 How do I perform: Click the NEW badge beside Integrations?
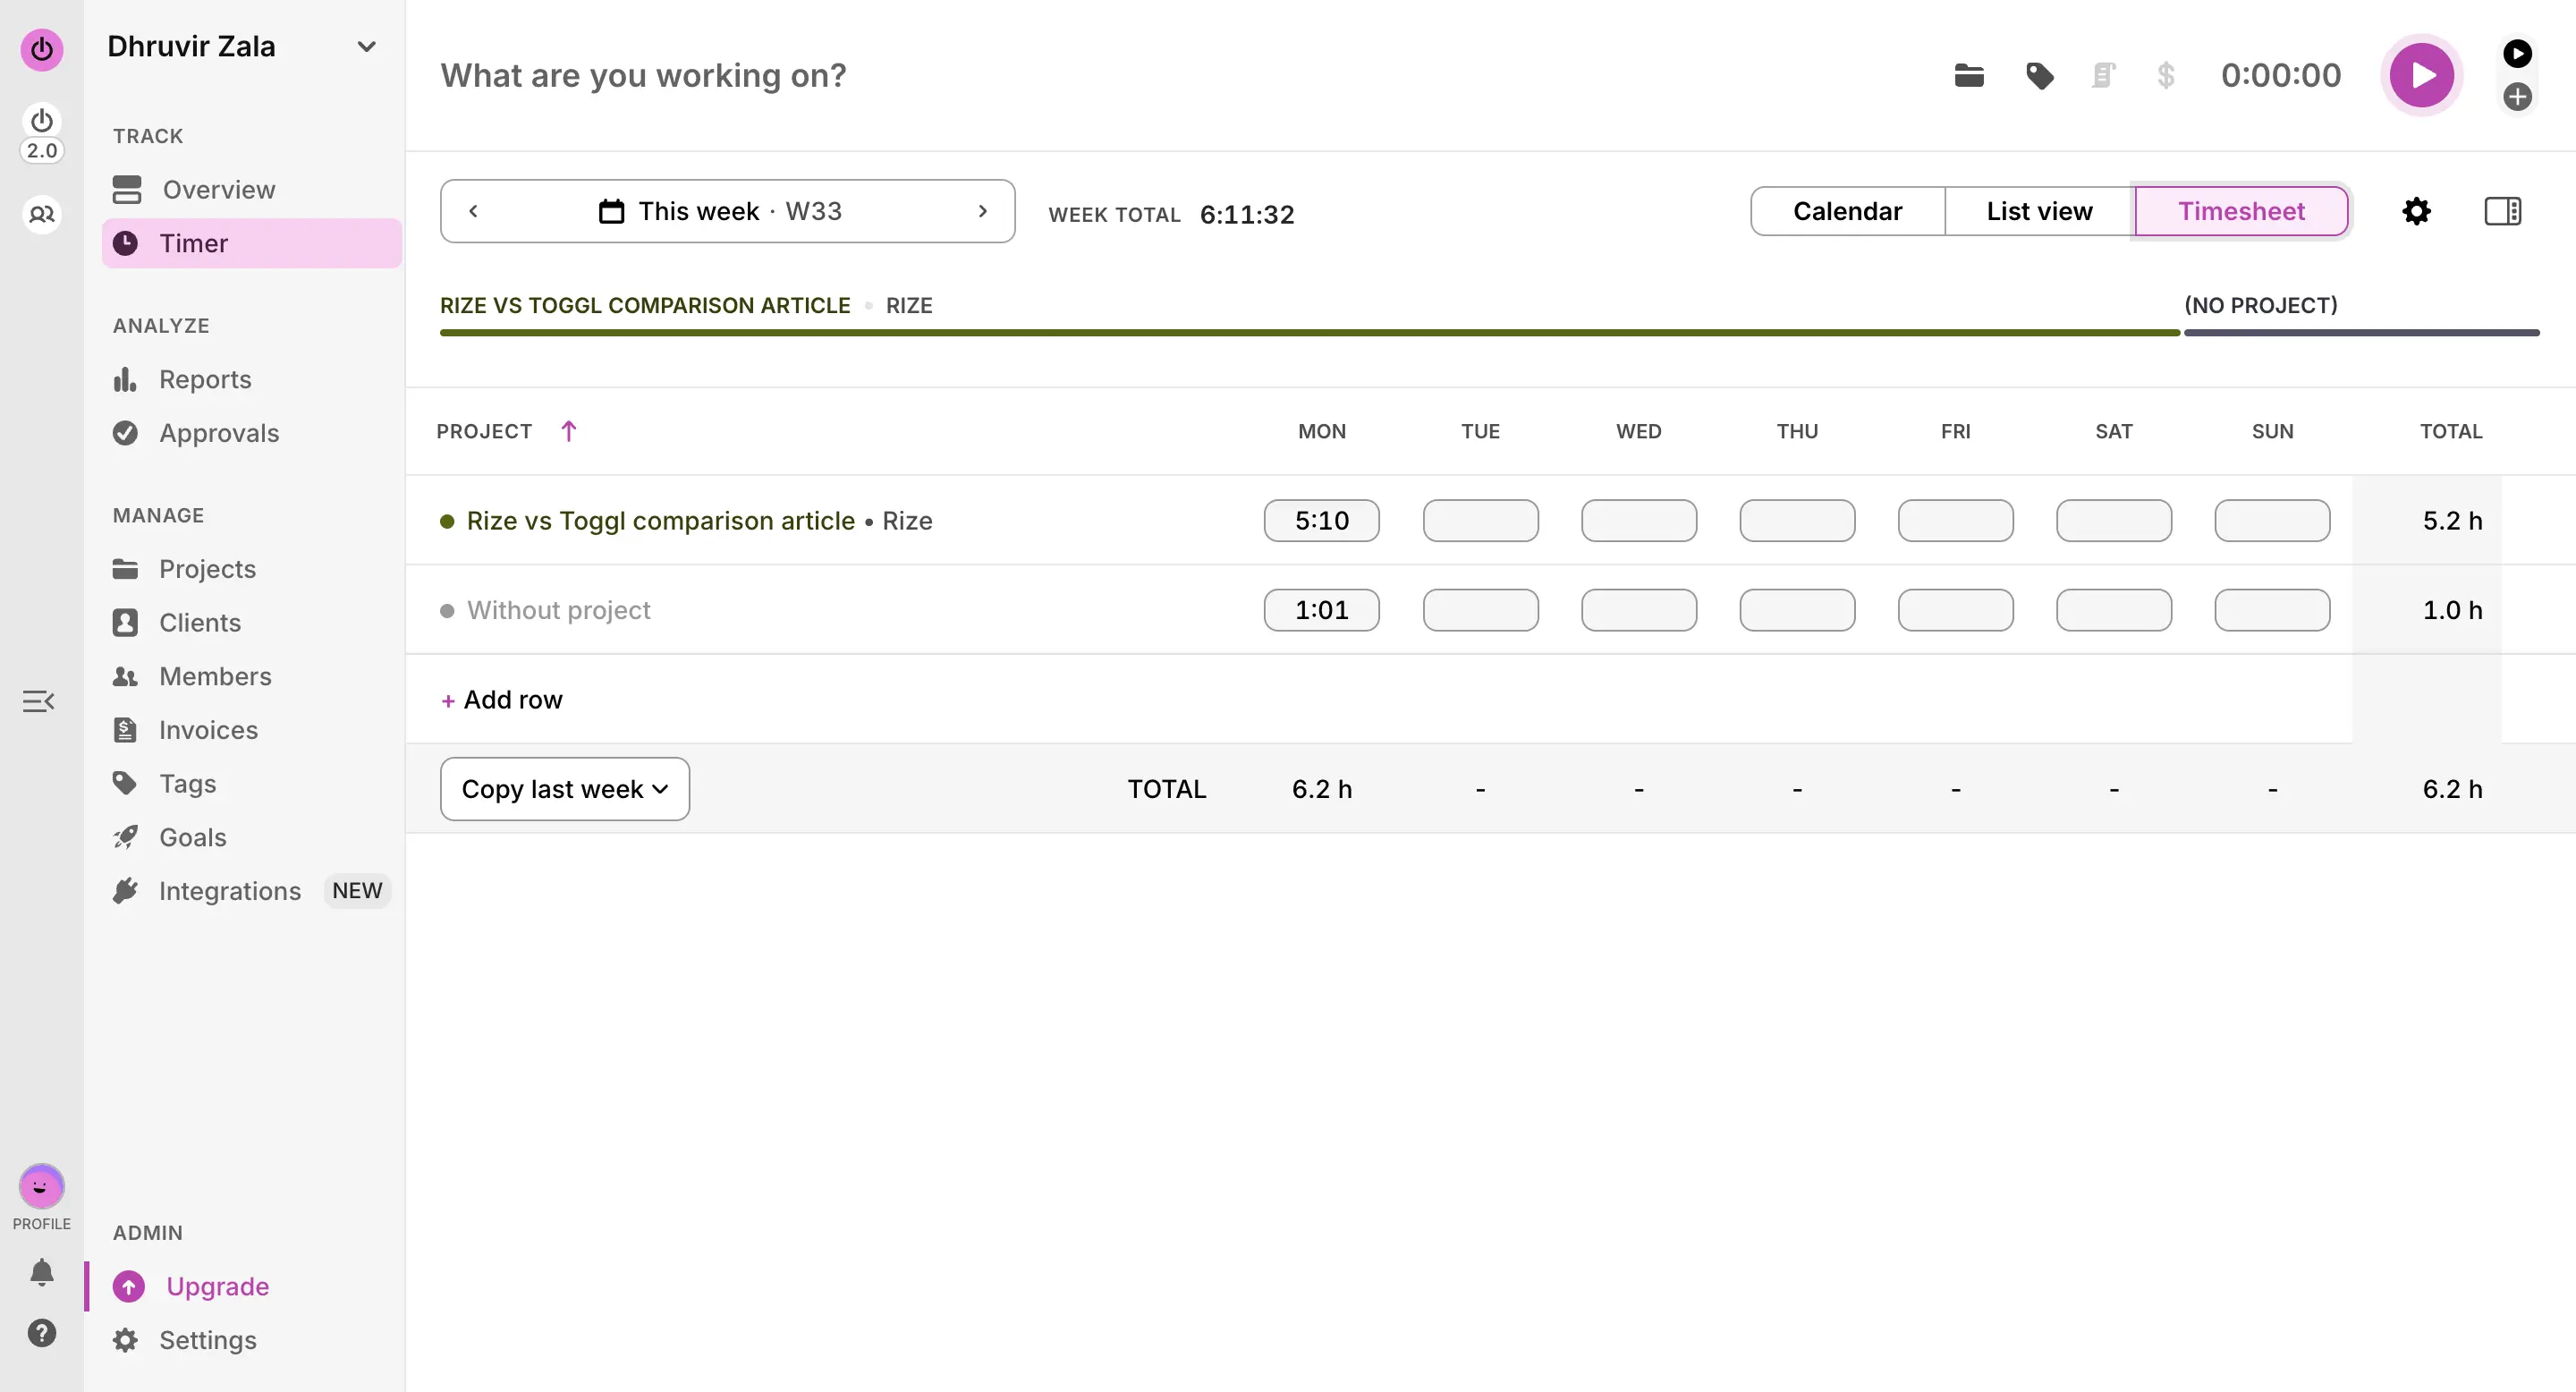[357, 891]
